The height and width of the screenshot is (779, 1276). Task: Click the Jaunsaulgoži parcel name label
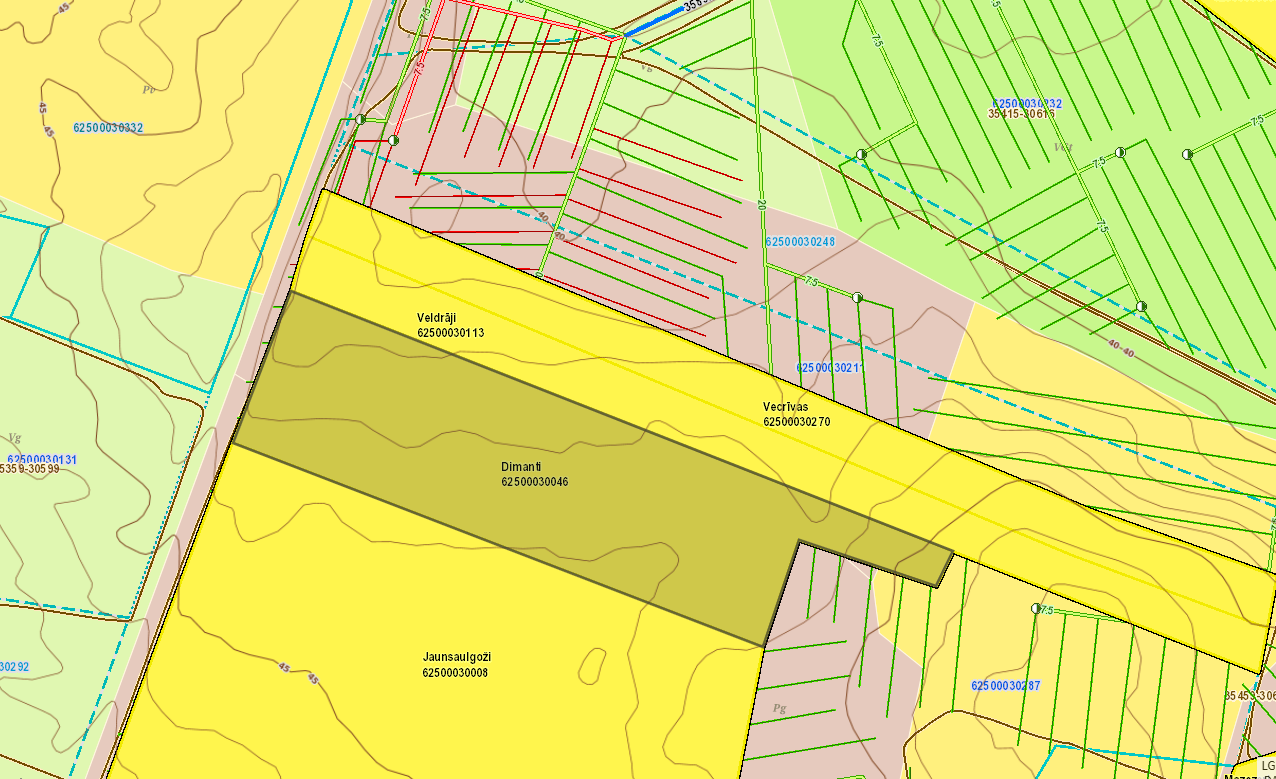(457, 657)
